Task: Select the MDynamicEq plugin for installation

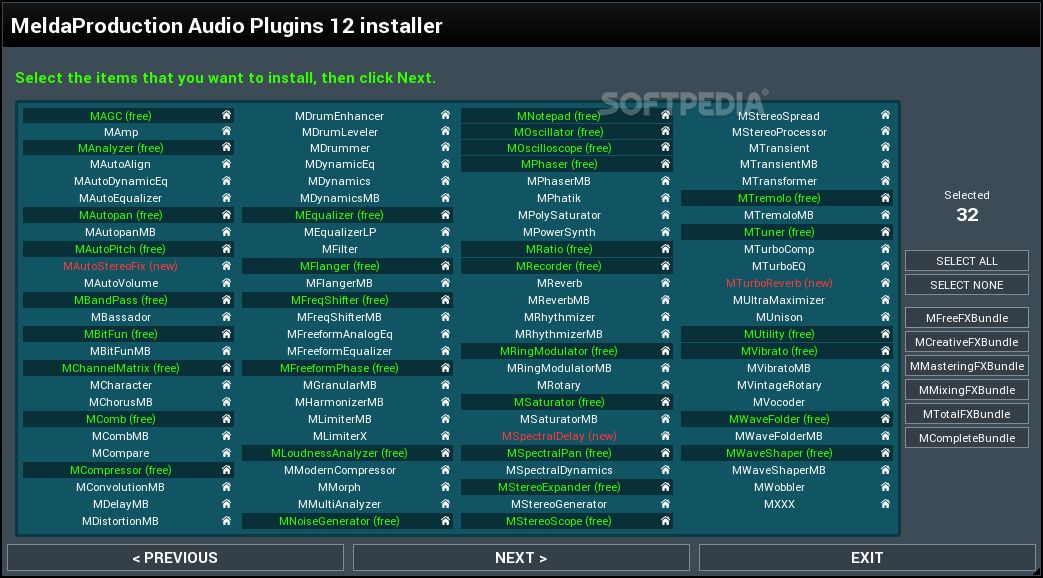Action: [x=340, y=164]
